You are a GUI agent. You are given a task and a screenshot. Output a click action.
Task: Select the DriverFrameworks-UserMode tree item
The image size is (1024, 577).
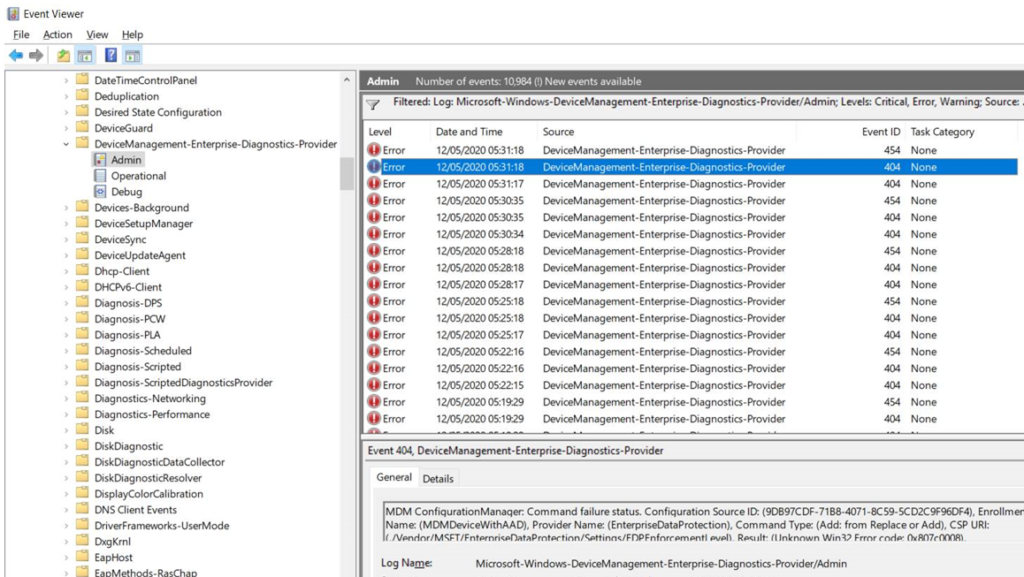162,525
